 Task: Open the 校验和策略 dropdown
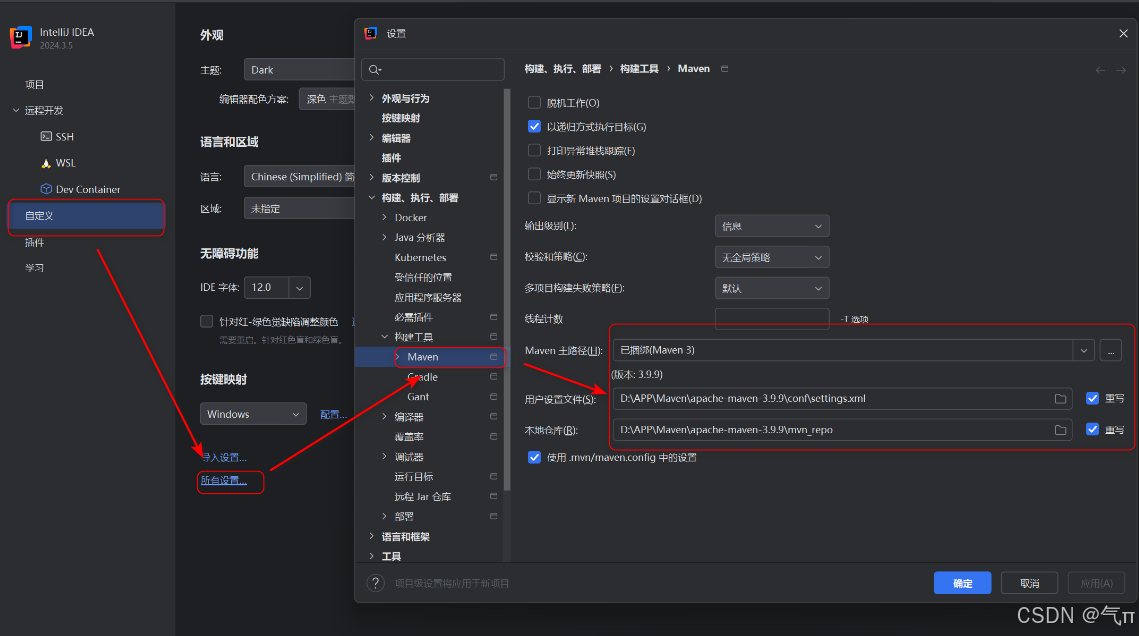coord(771,257)
